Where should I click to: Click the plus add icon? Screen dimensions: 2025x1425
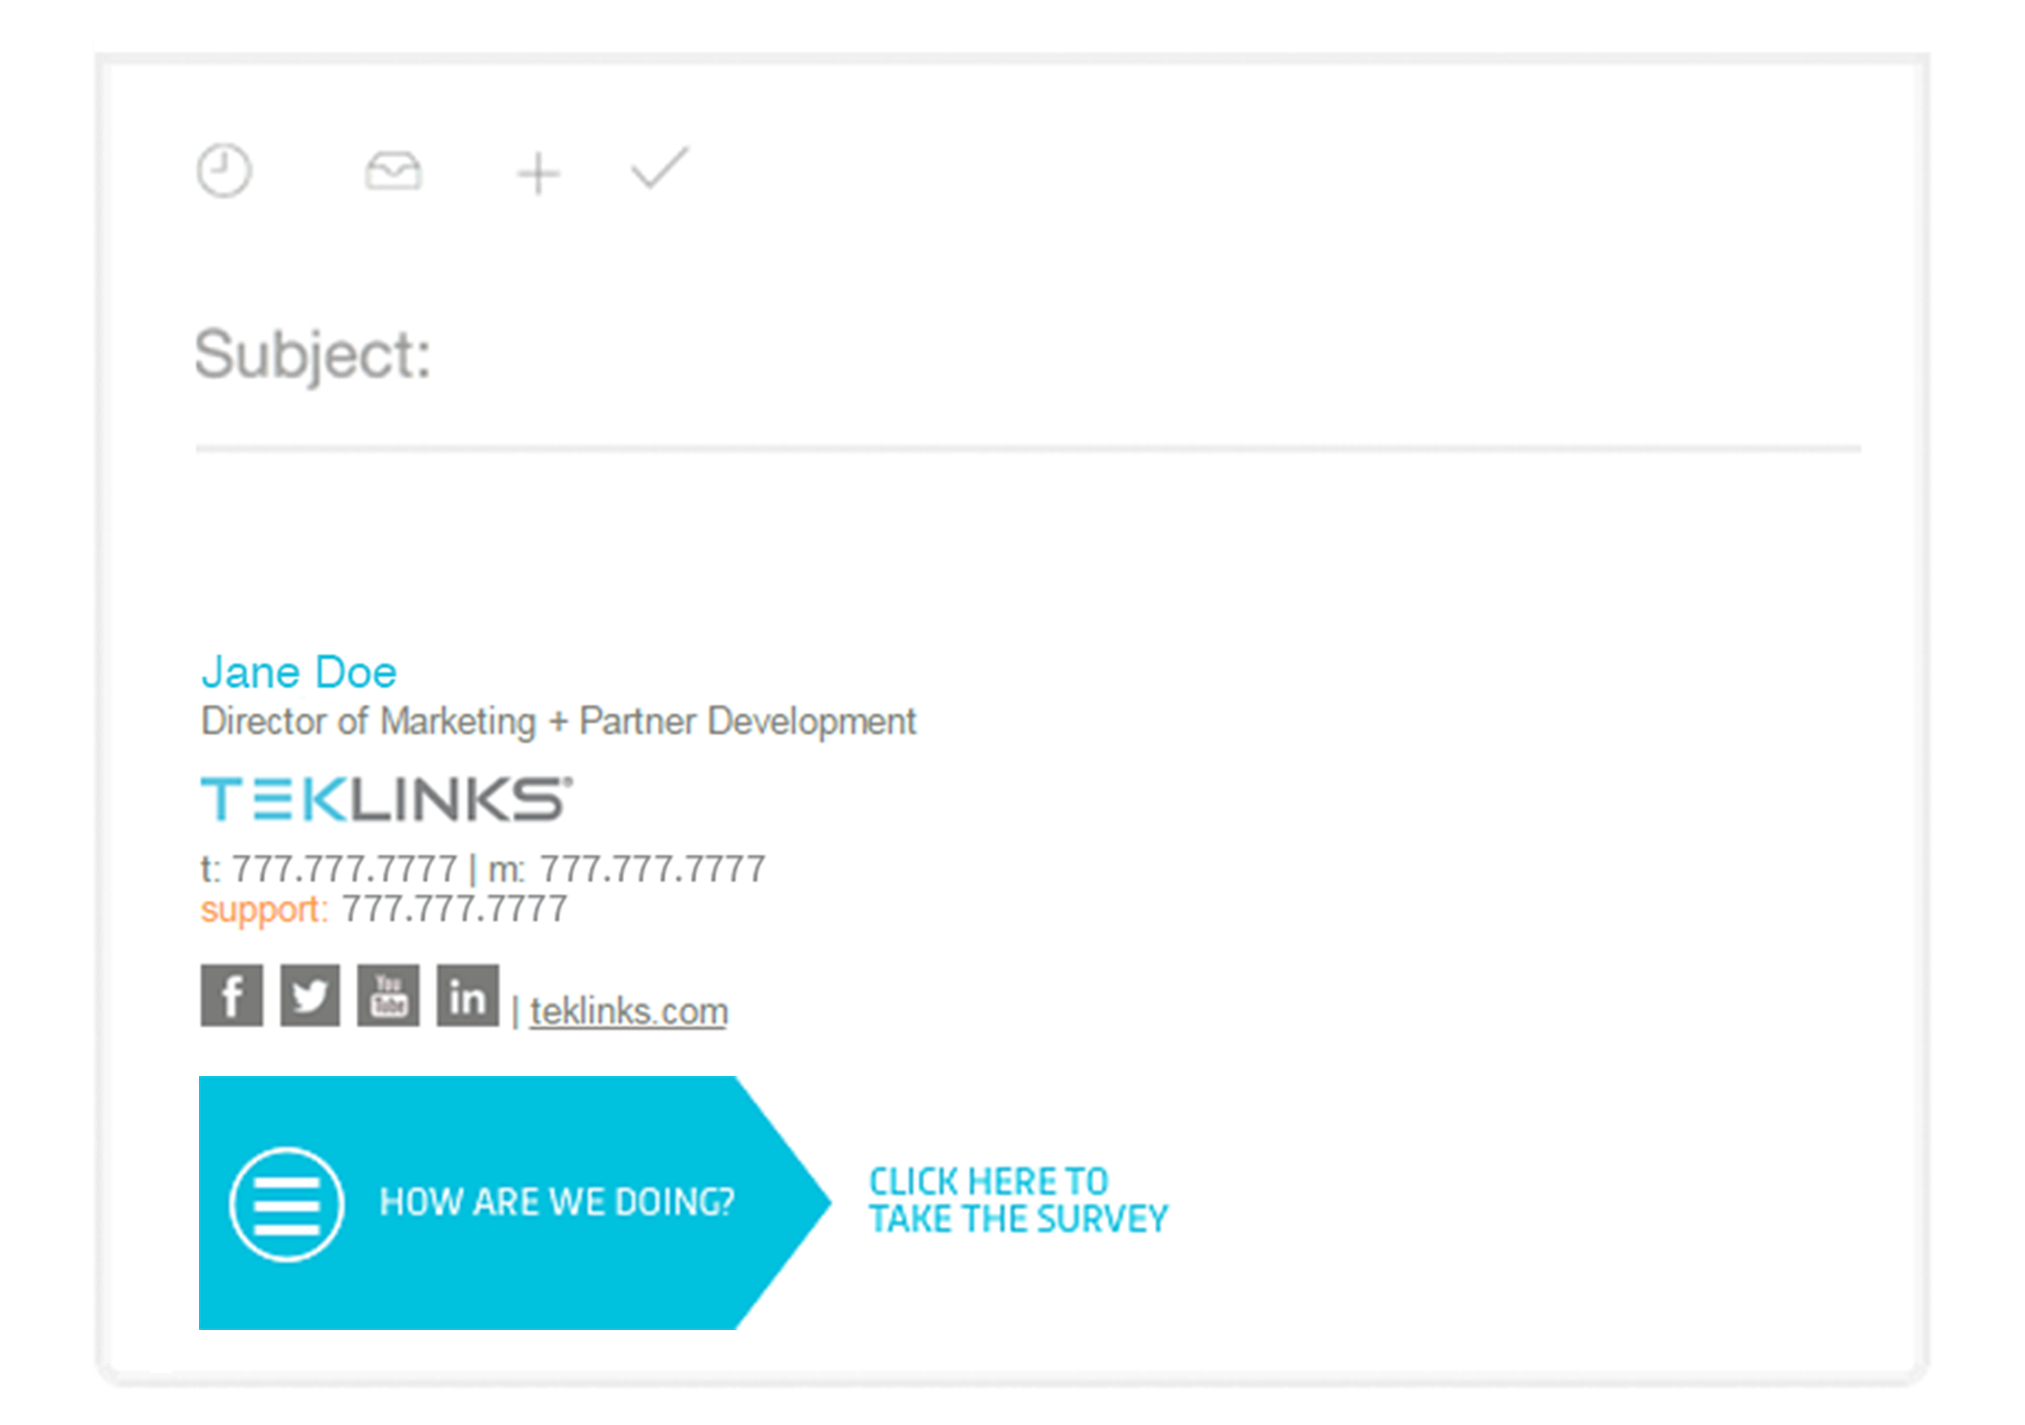[x=538, y=174]
